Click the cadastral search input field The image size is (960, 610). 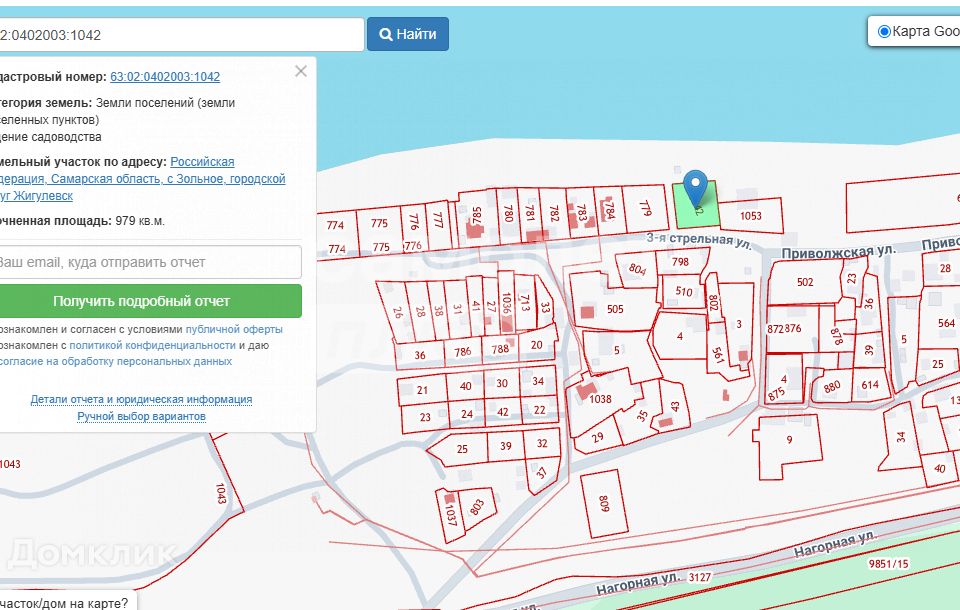(x=180, y=34)
